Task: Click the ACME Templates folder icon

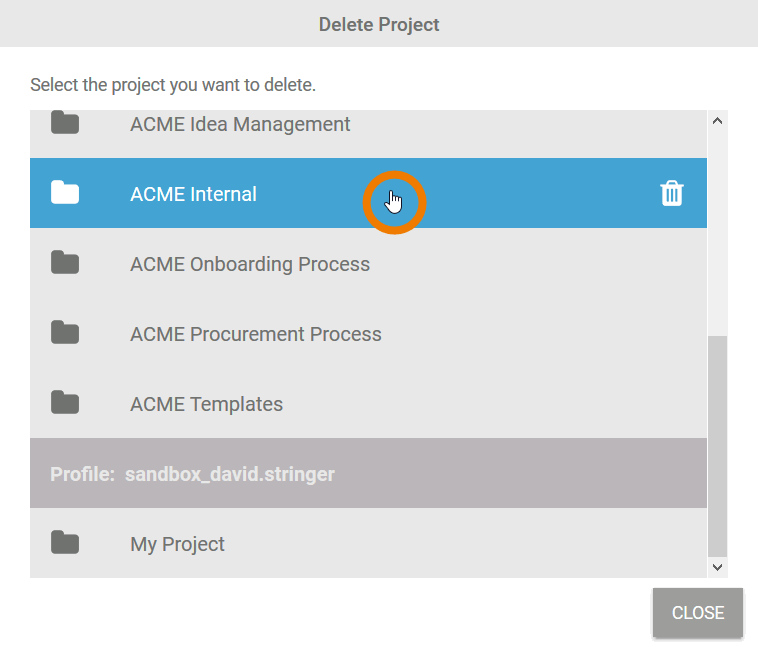Action: (x=65, y=403)
